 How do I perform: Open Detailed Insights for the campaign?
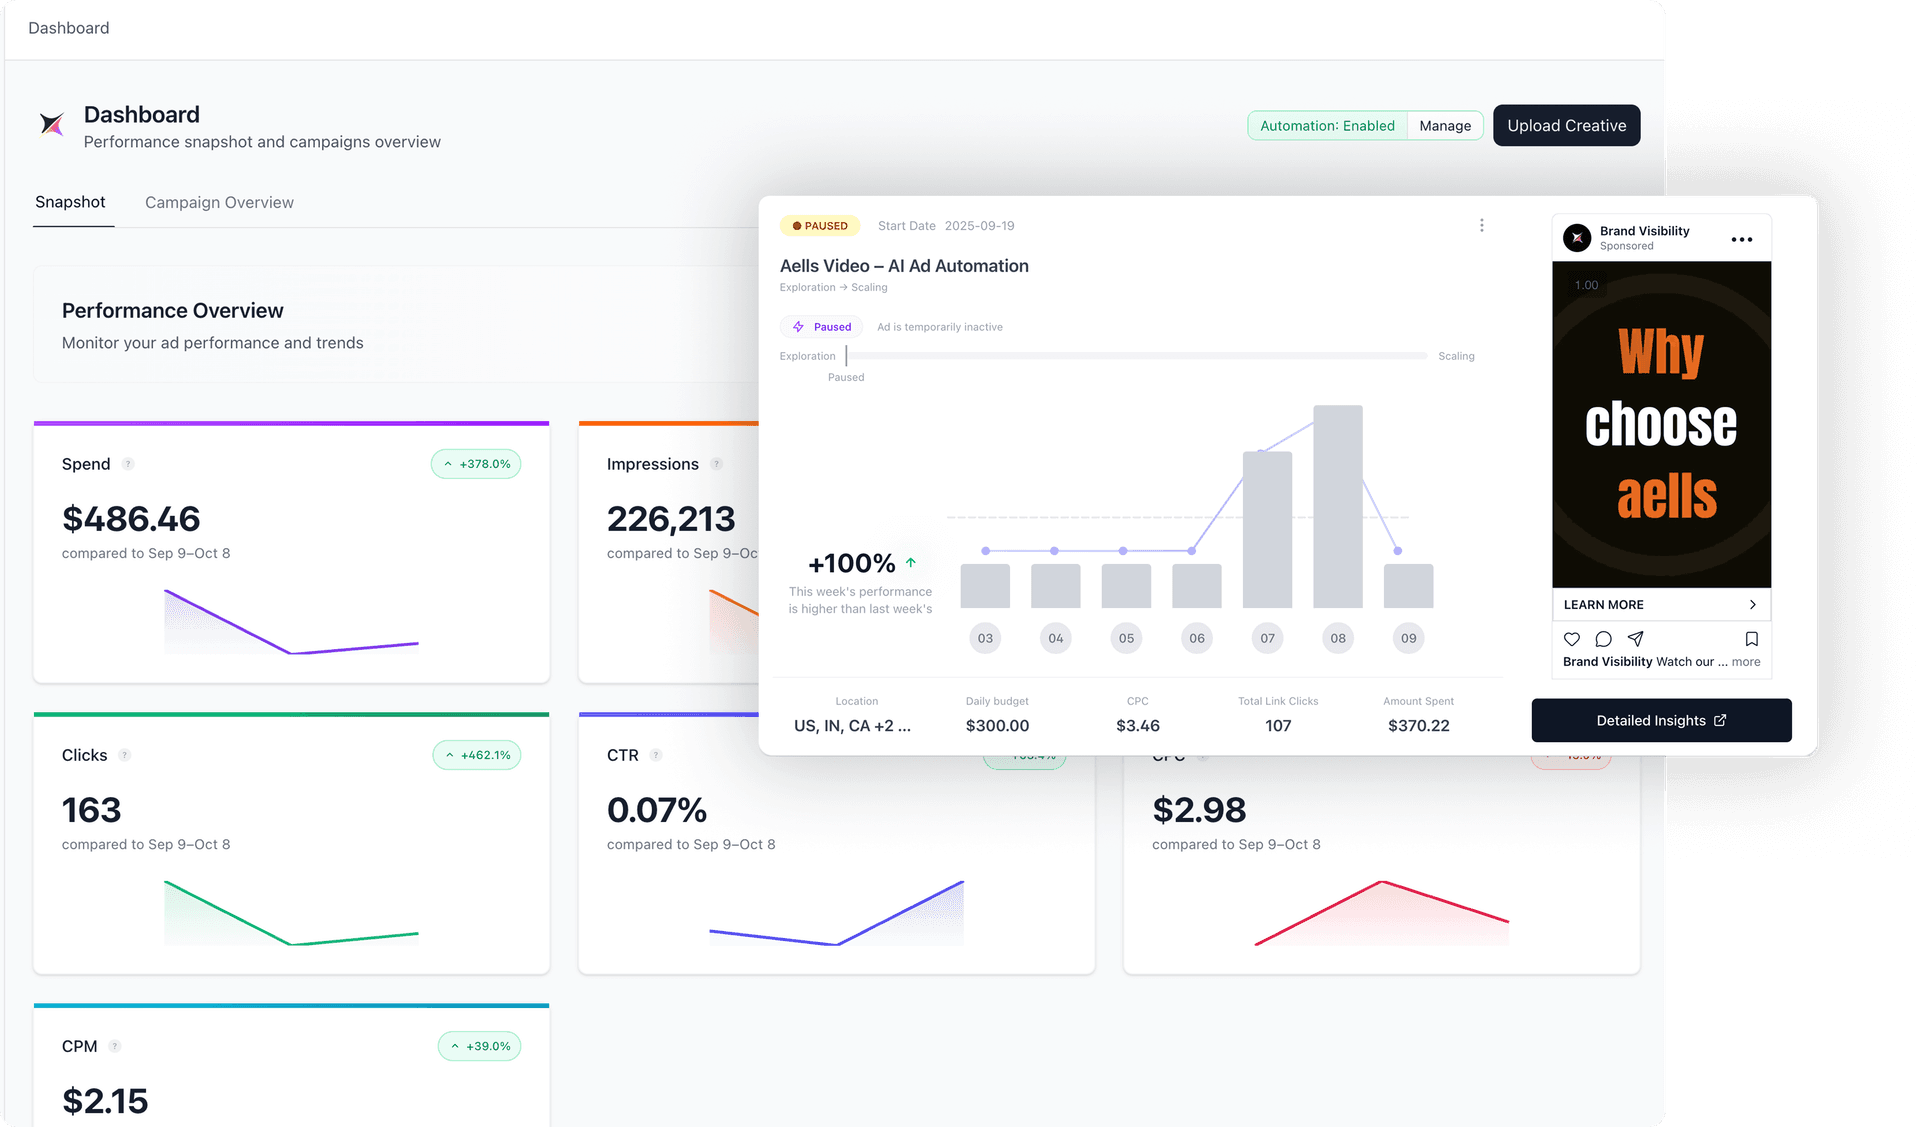(x=1661, y=720)
